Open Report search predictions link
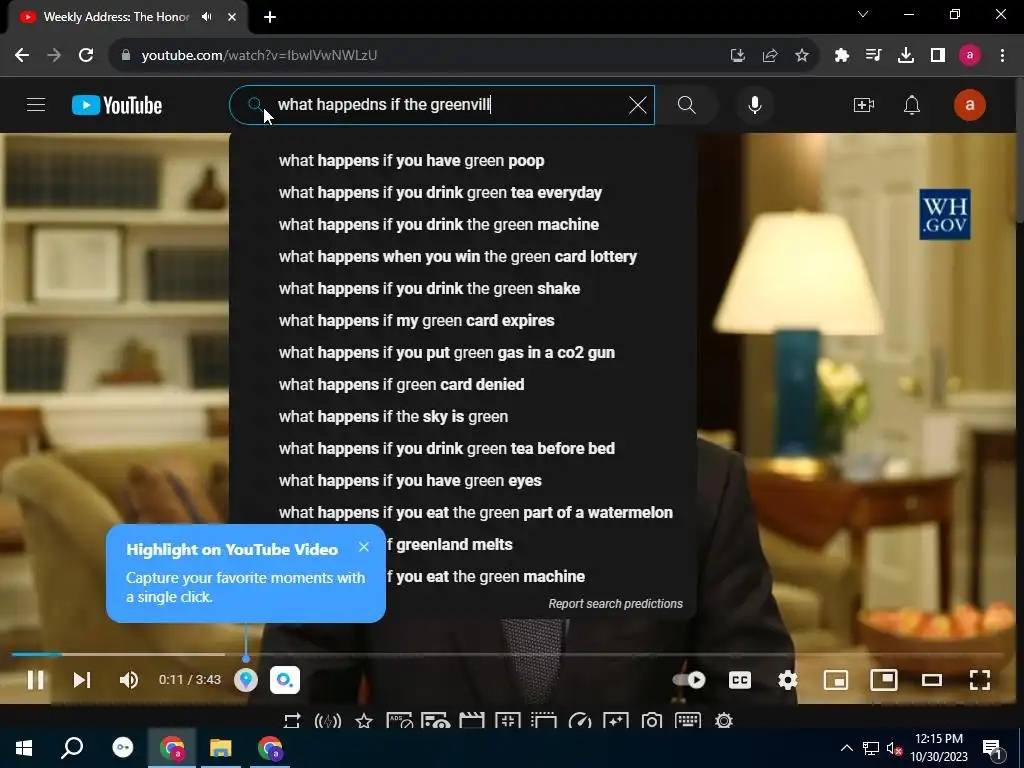This screenshot has height=768, width=1024. pyautogui.click(x=615, y=604)
